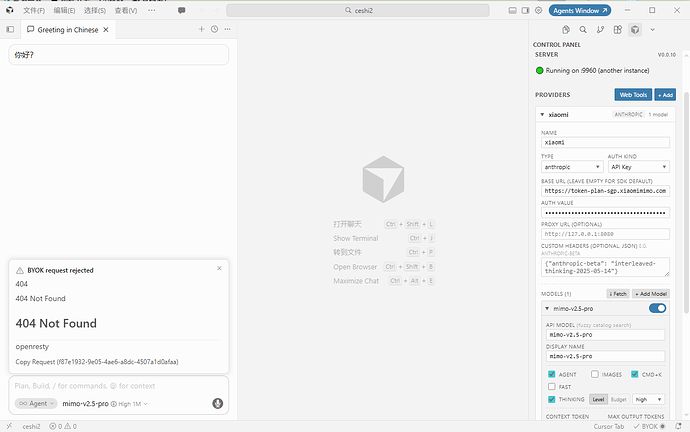690x432 pixels.
Task: Click the + Add Model button
Action: (x=650, y=293)
